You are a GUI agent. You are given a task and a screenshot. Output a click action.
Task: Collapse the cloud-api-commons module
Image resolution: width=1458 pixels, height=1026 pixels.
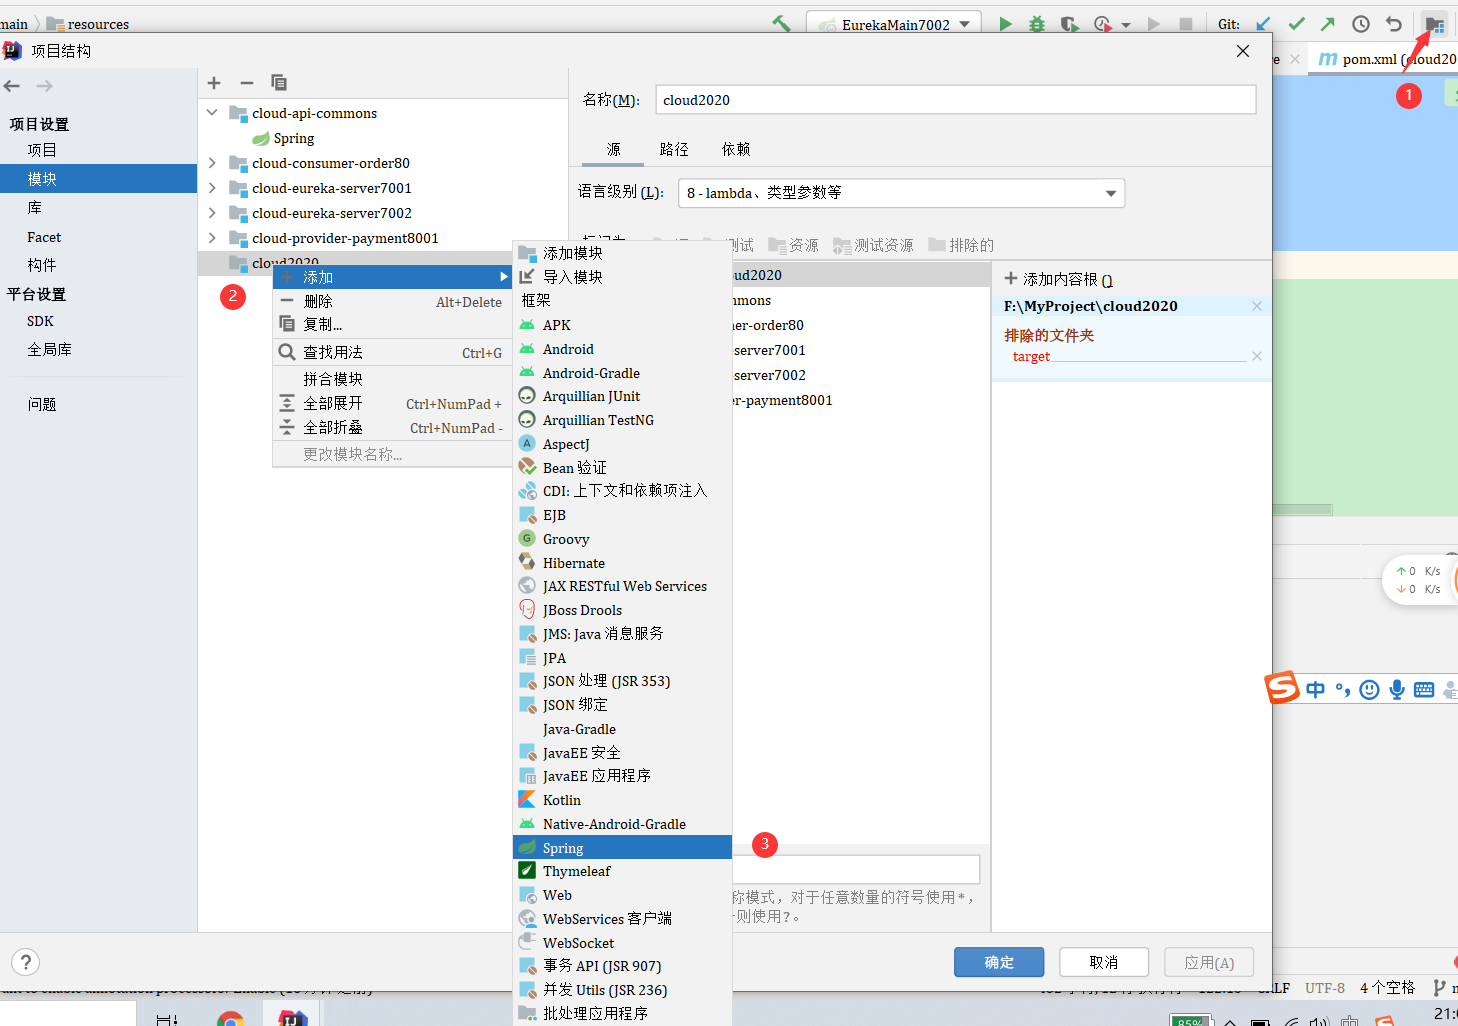(x=212, y=112)
